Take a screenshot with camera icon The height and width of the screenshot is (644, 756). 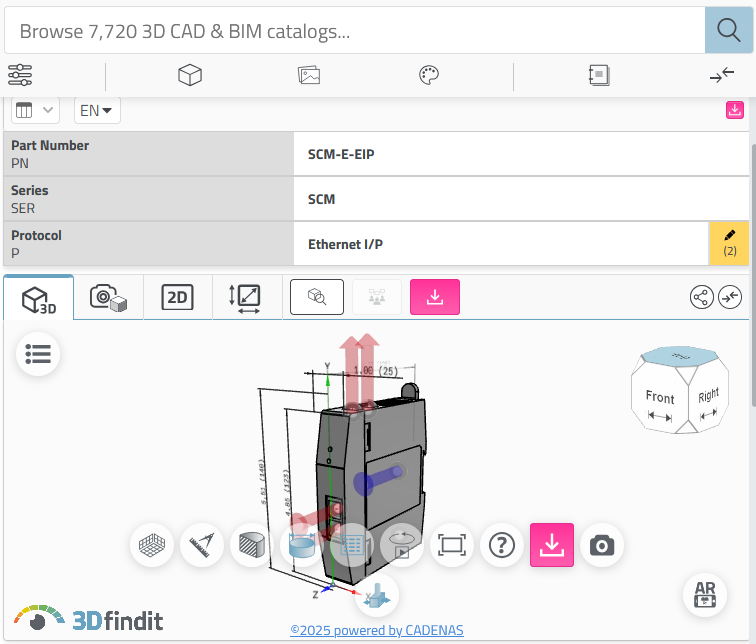tap(602, 545)
